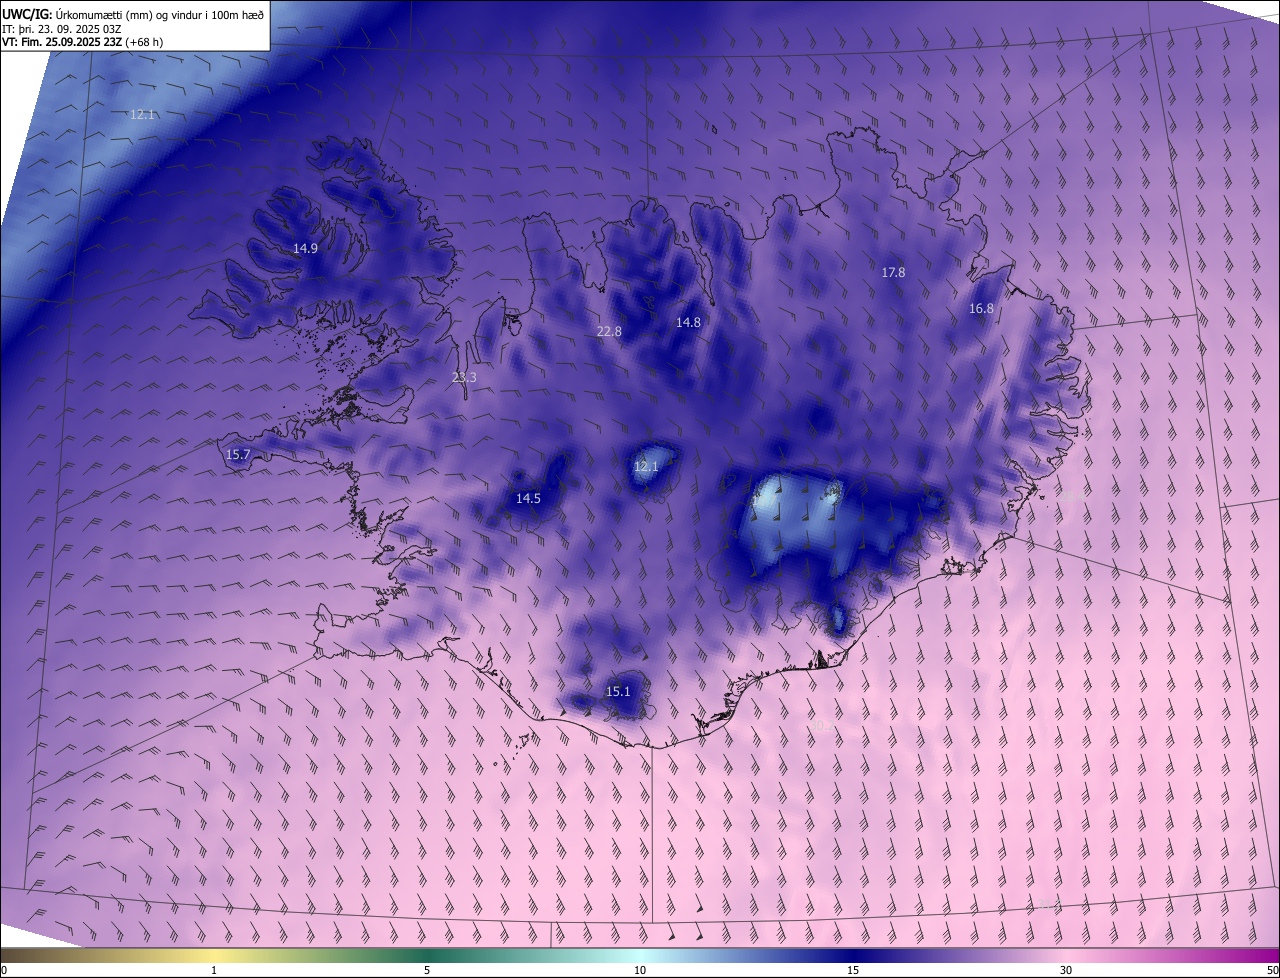Click the 15.7 value label on the map
Image resolution: width=1280 pixels, height=978 pixels.
pos(238,454)
